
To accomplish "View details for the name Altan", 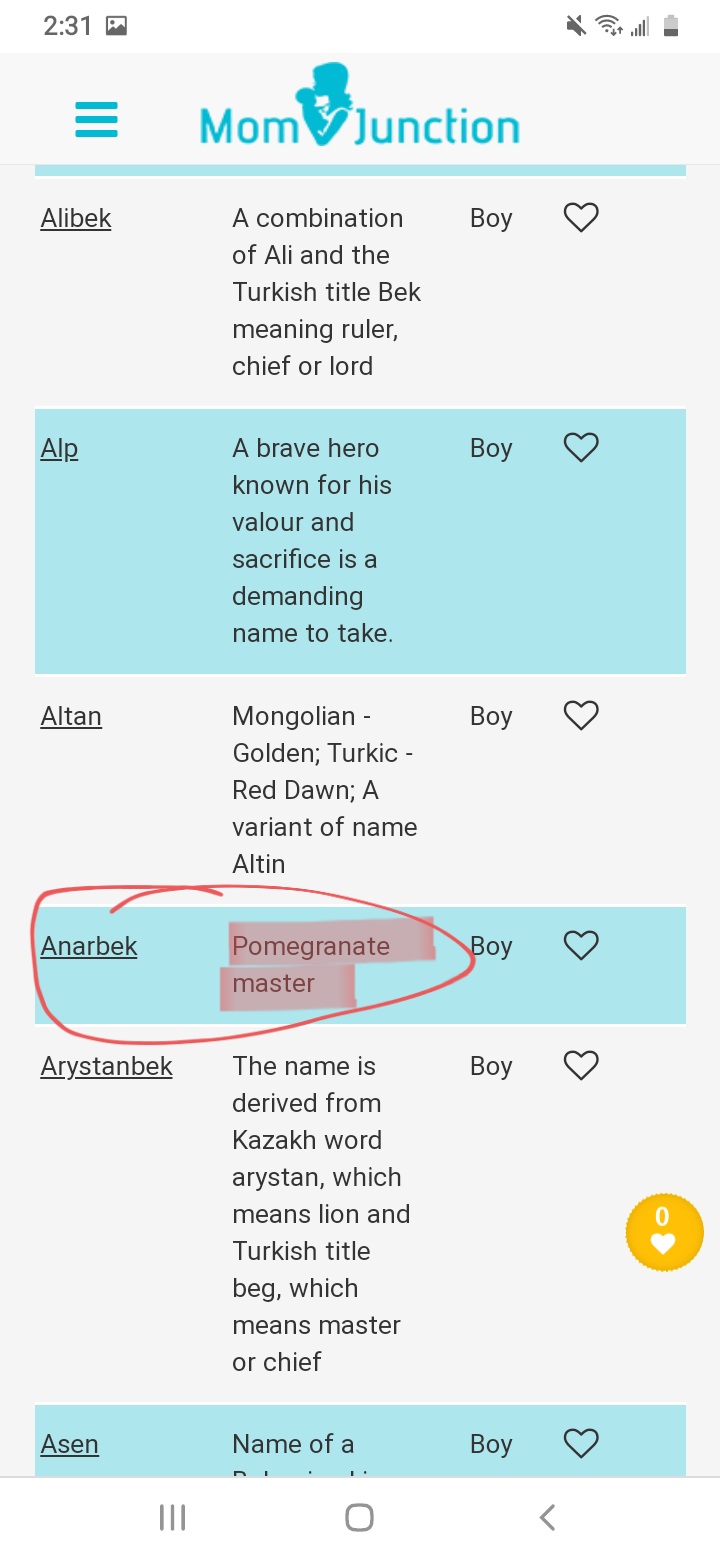I will pyautogui.click(x=71, y=716).
